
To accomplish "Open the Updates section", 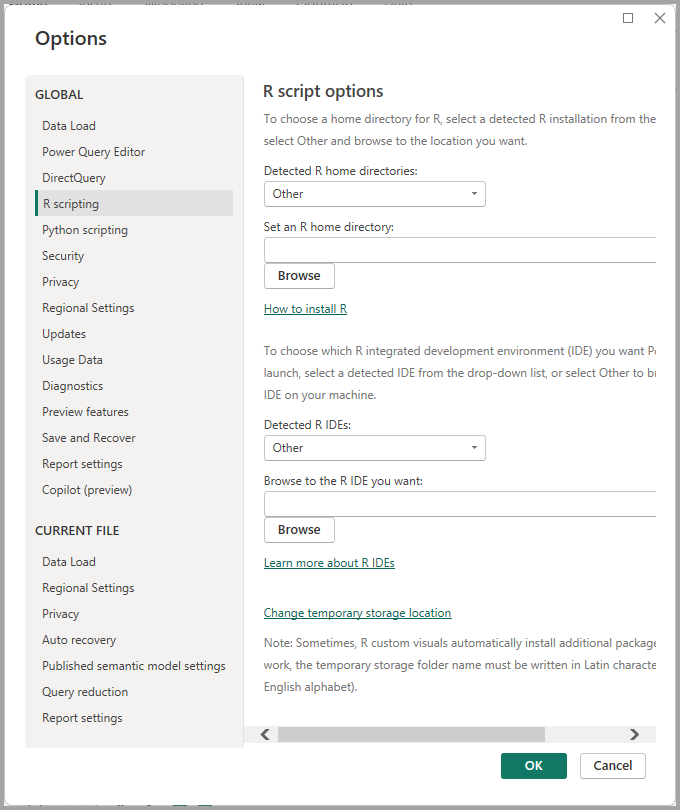I will tap(64, 334).
